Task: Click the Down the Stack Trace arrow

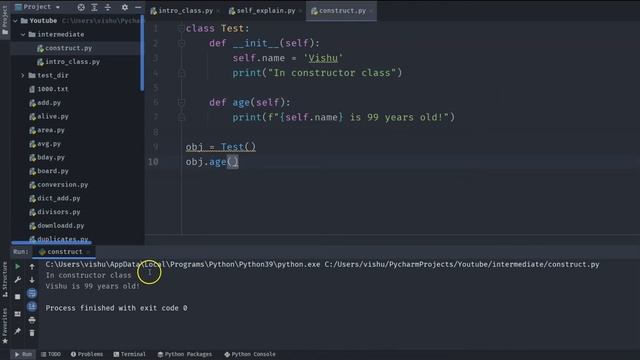Action: [32, 280]
